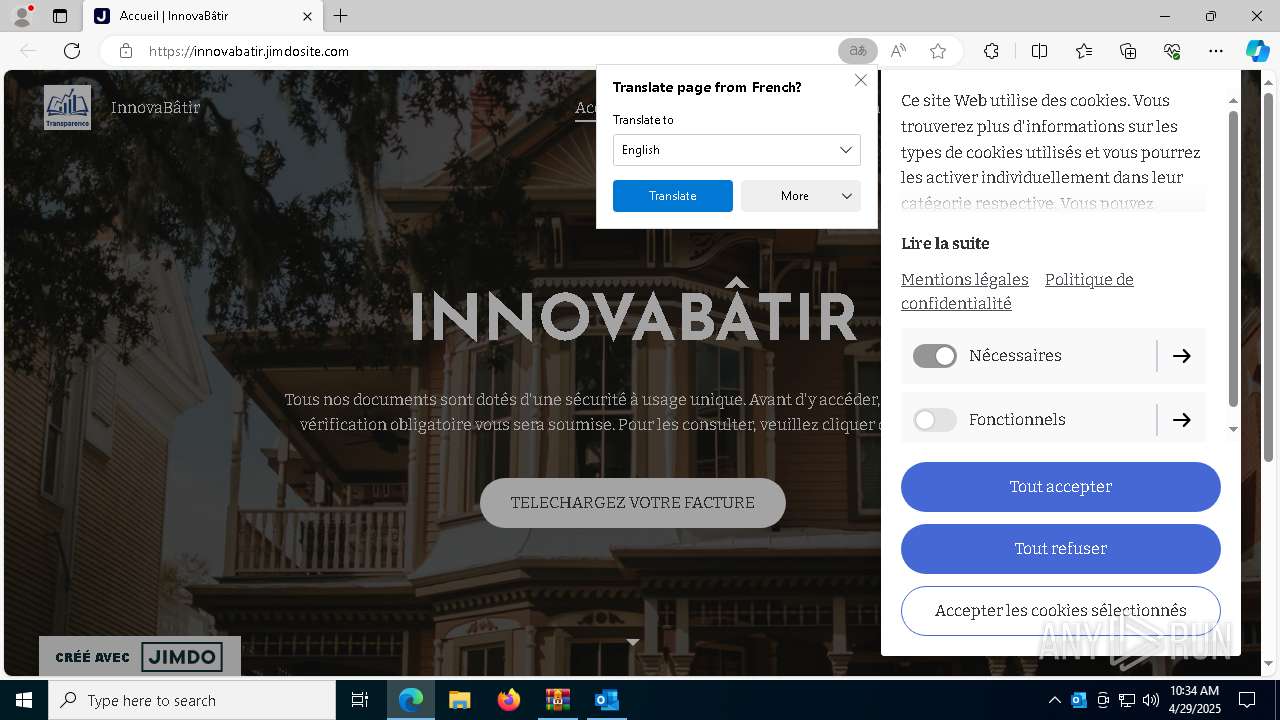Open Mentions légales link

pos(965,279)
